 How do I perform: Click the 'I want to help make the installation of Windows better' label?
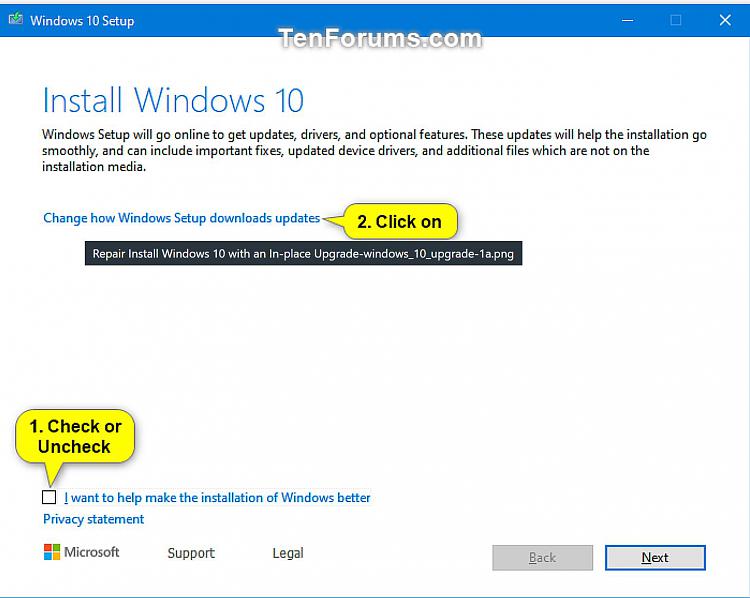coord(217,498)
